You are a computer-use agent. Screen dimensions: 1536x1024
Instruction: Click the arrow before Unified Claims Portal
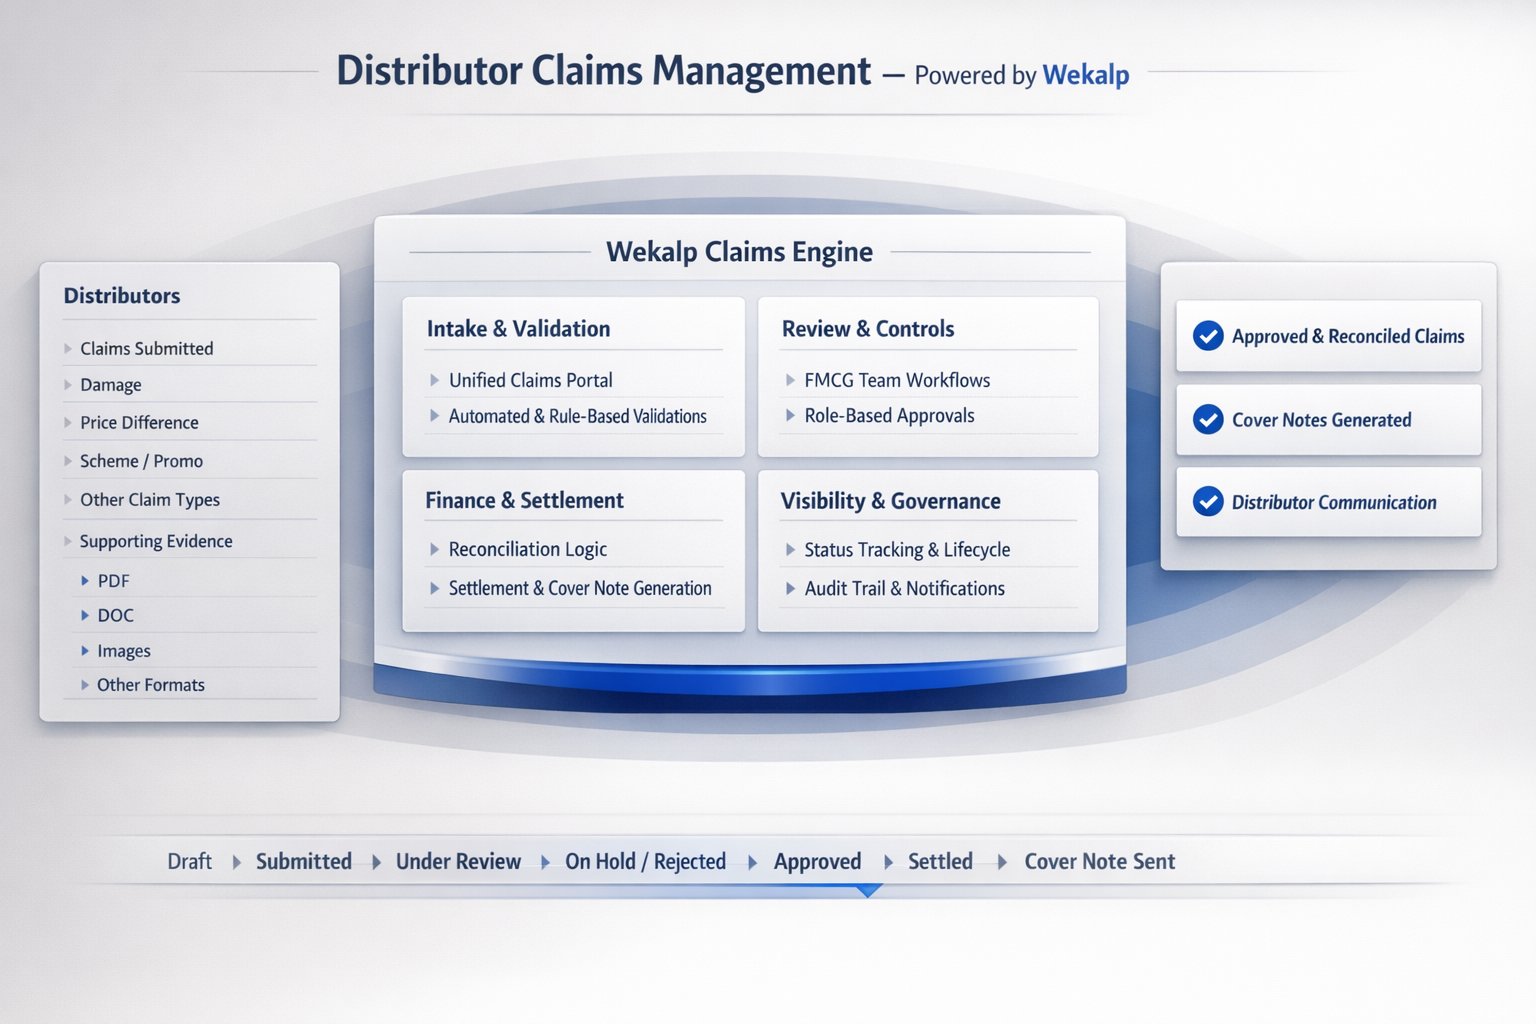click(x=434, y=380)
